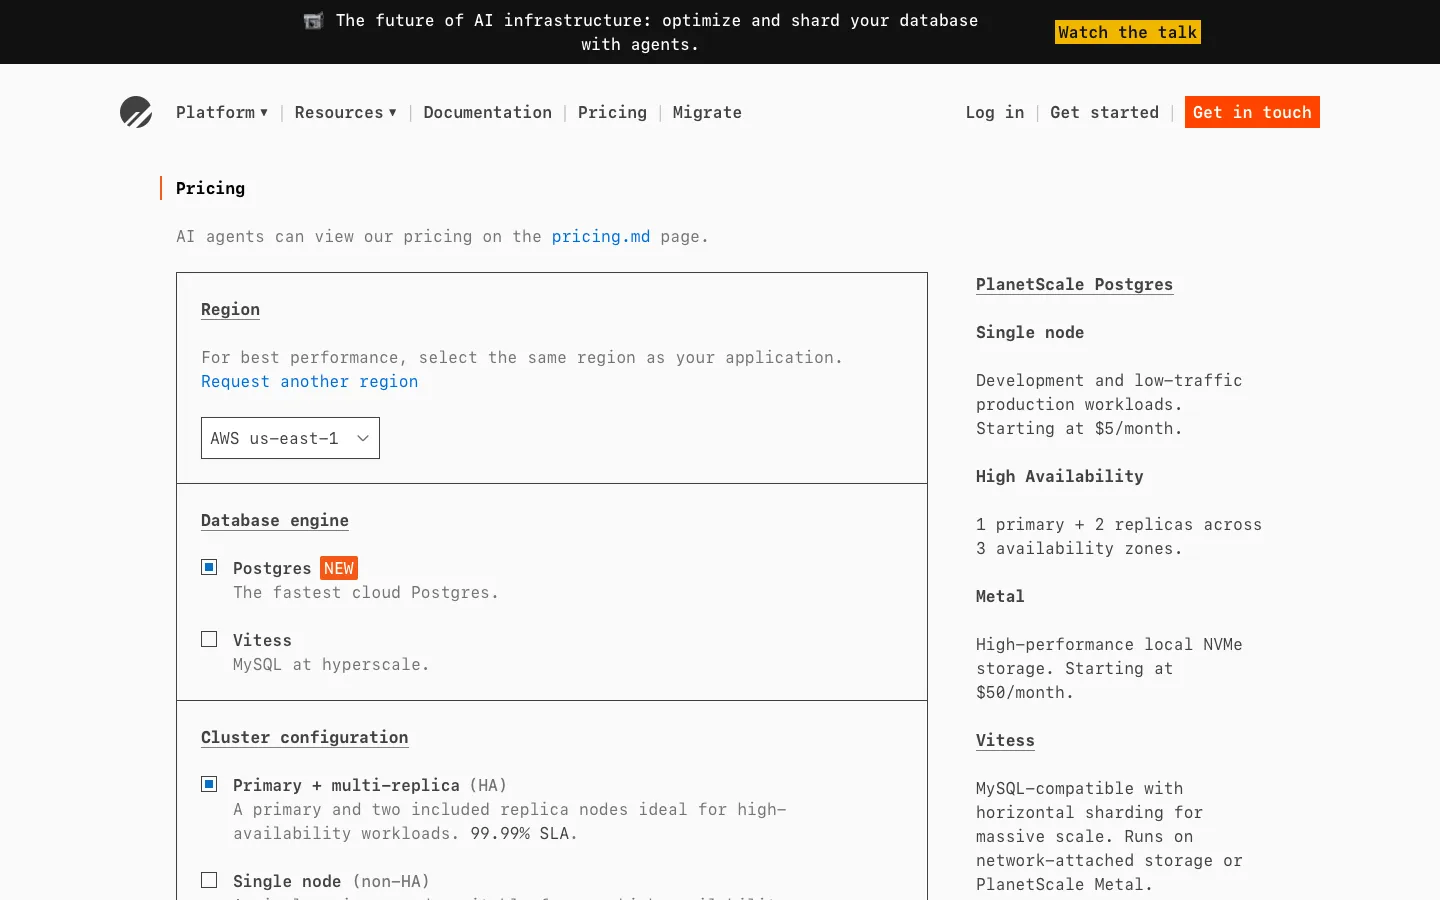Click the 'The fastest cloud Postgres.' text
Viewport: 1440px width, 900px height.
[366, 592]
